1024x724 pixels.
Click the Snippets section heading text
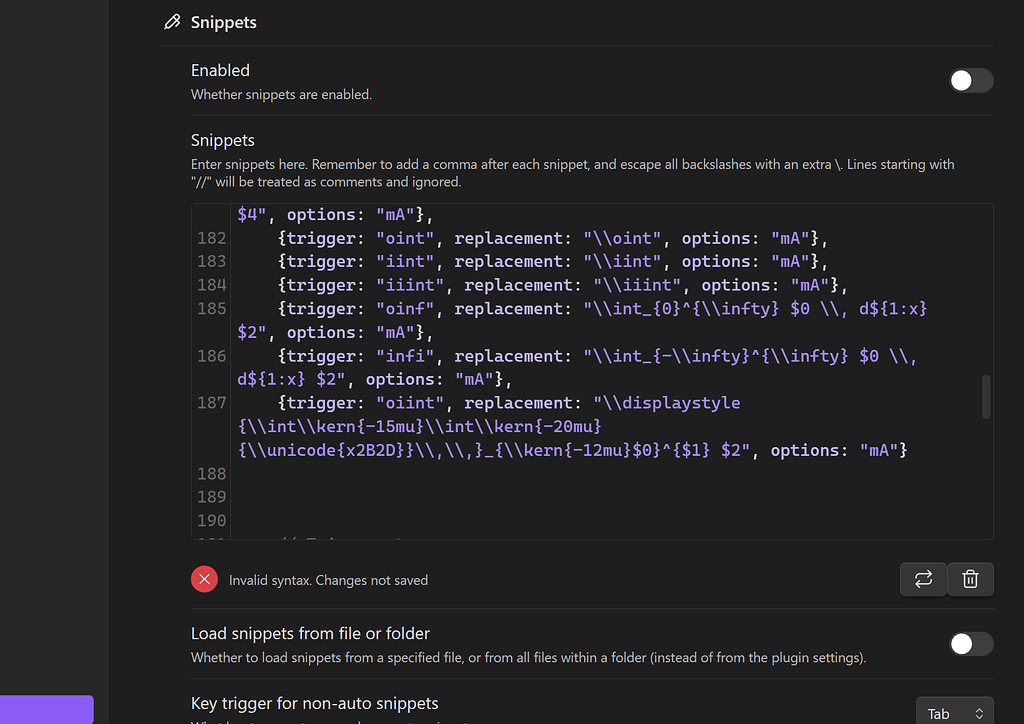click(x=223, y=22)
